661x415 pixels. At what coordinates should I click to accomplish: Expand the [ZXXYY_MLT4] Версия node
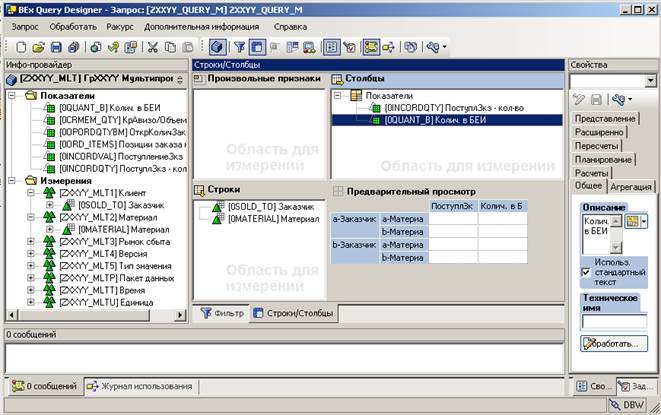click(31, 253)
